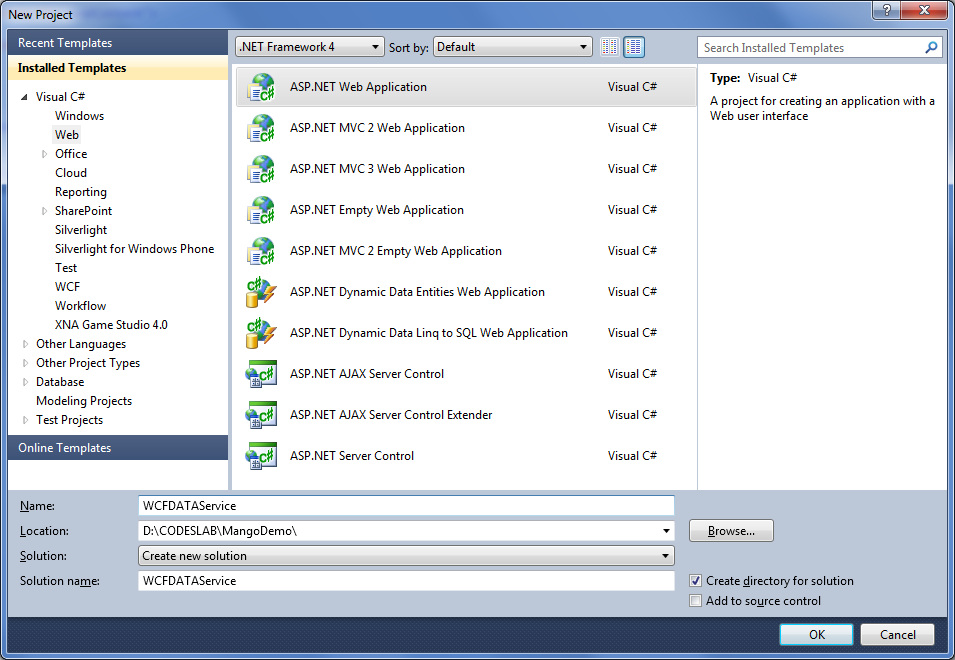Click the project Name text field
The height and width of the screenshot is (660, 955).
coord(405,506)
